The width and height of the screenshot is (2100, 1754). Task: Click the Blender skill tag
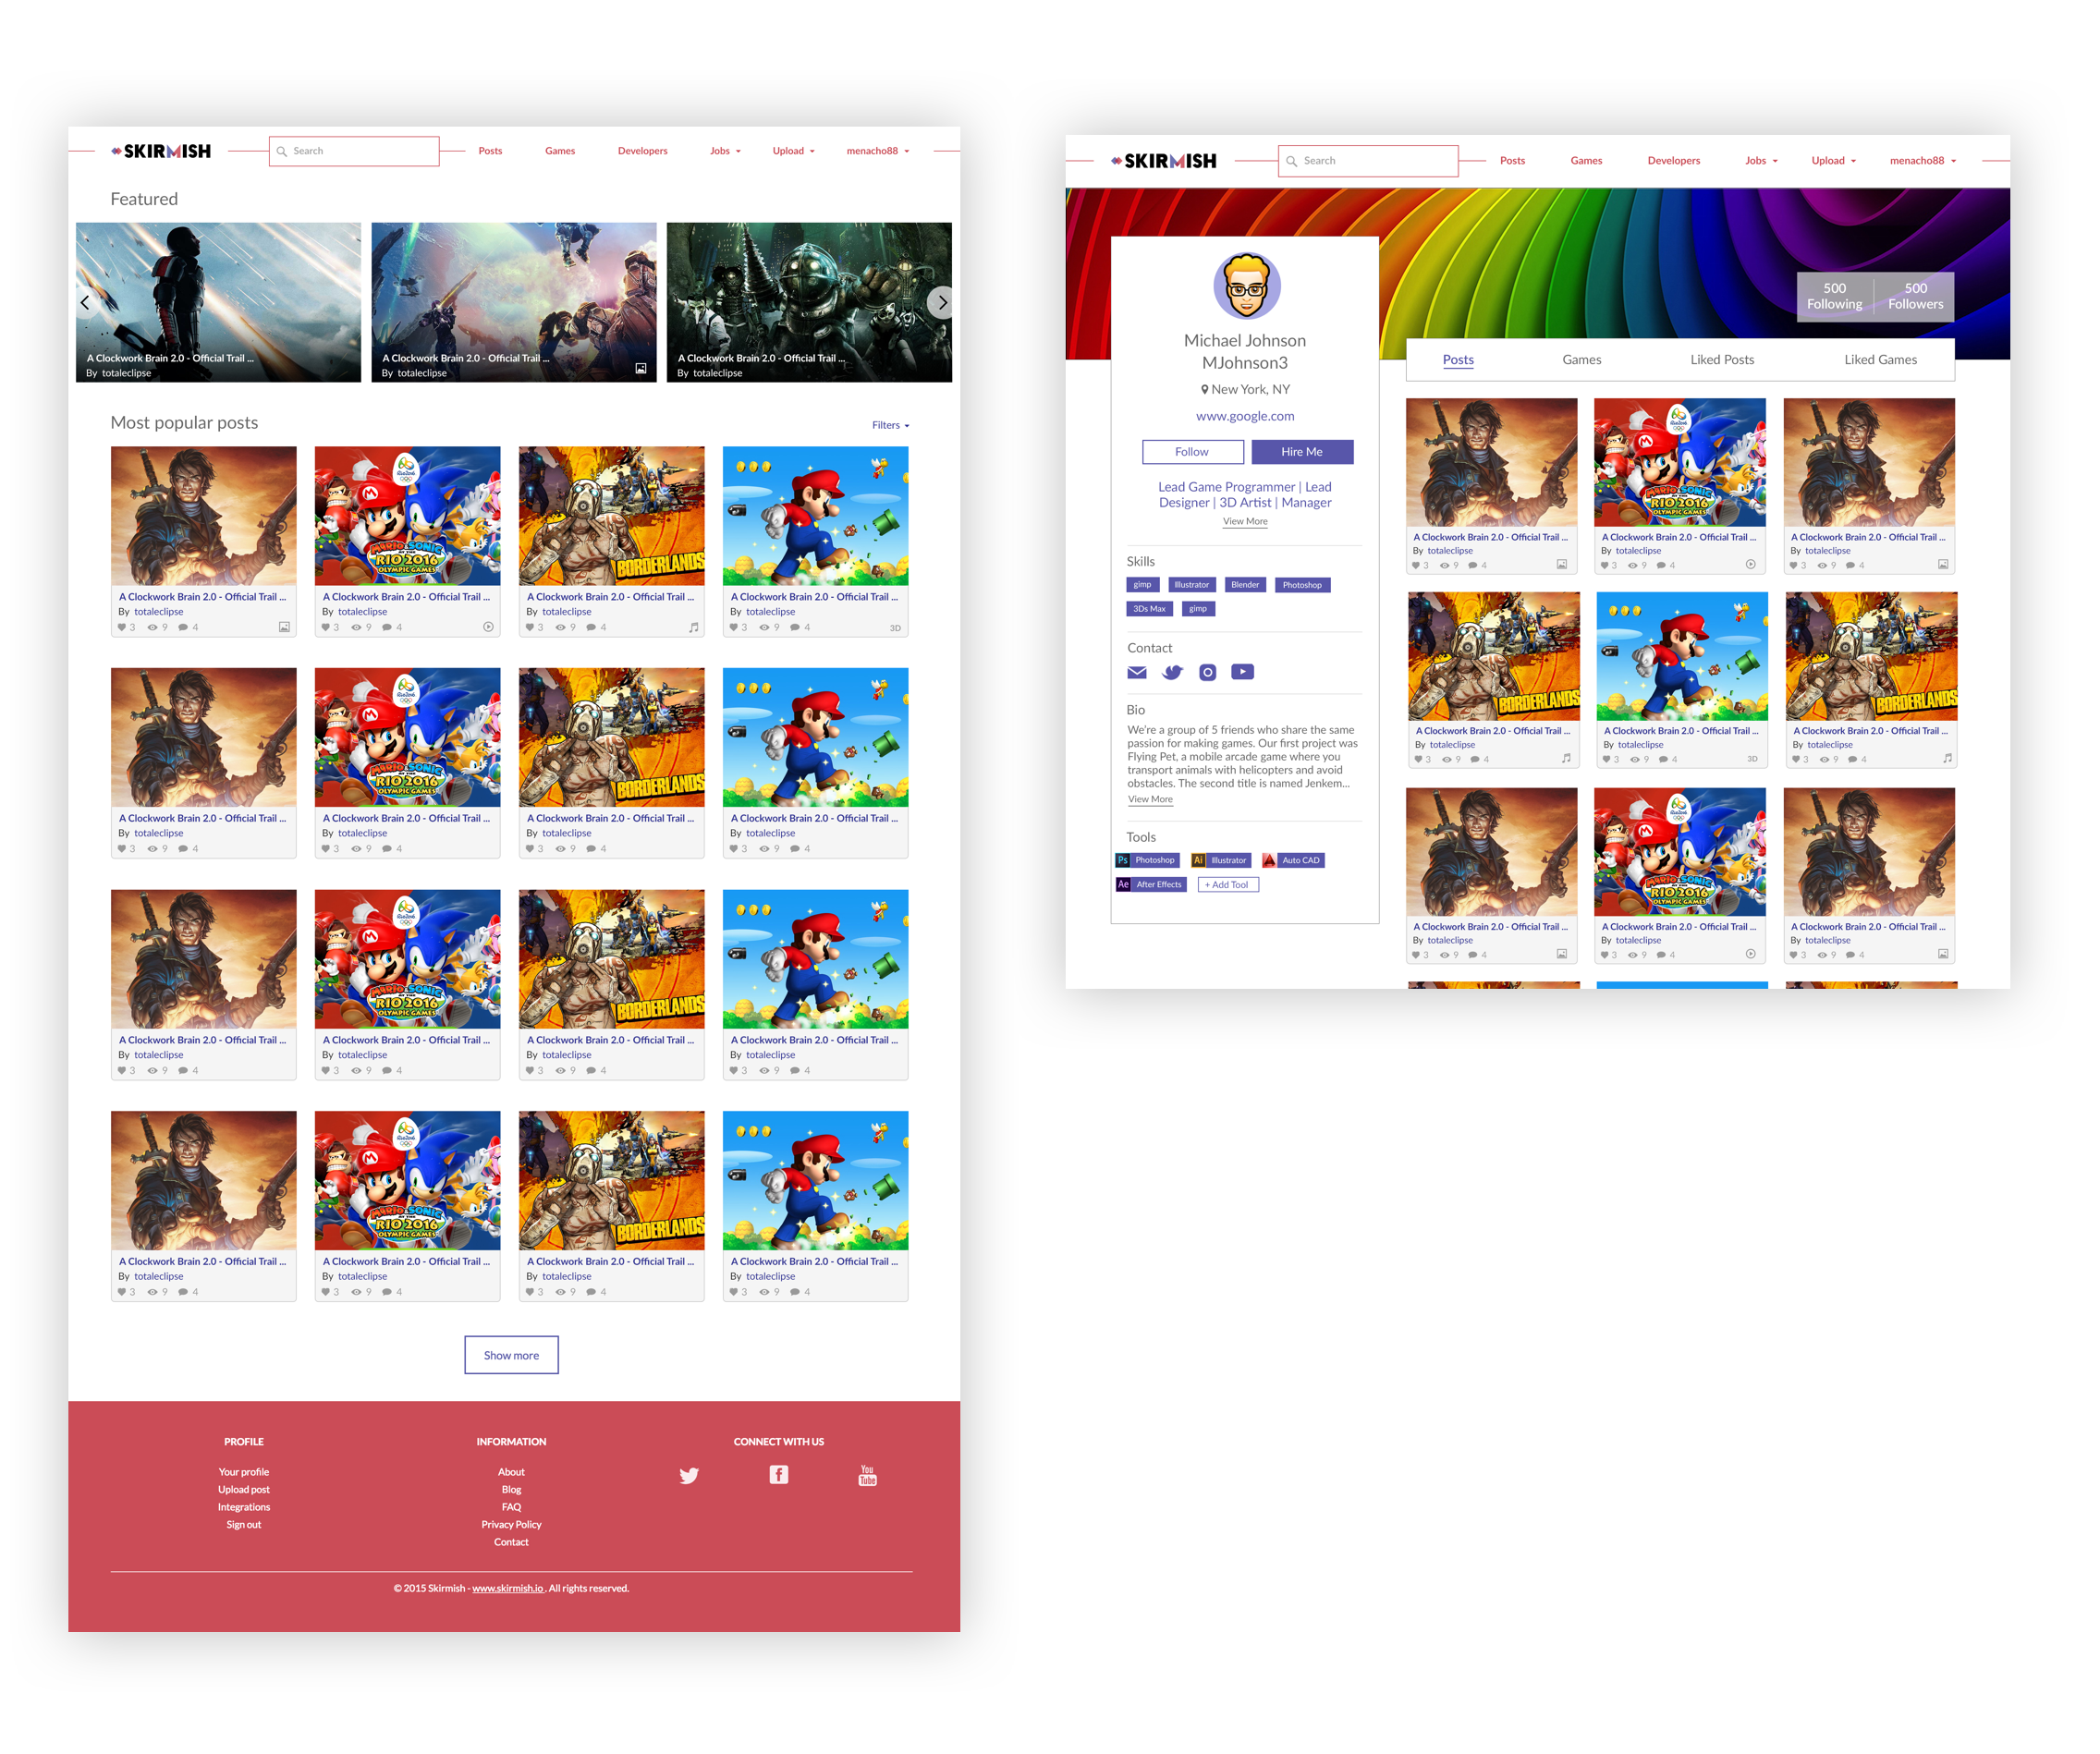pos(1245,585)
